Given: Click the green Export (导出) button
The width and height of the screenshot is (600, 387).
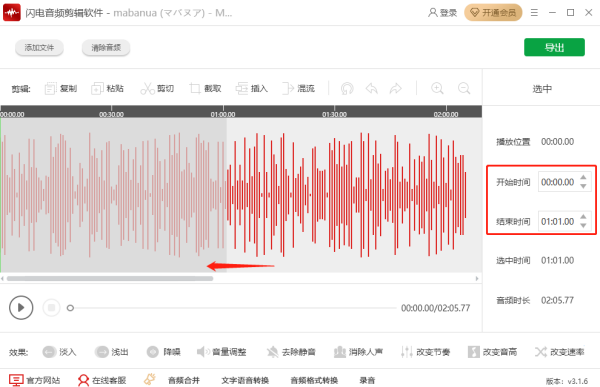Looking at the screenshot, I should (554, 47).
